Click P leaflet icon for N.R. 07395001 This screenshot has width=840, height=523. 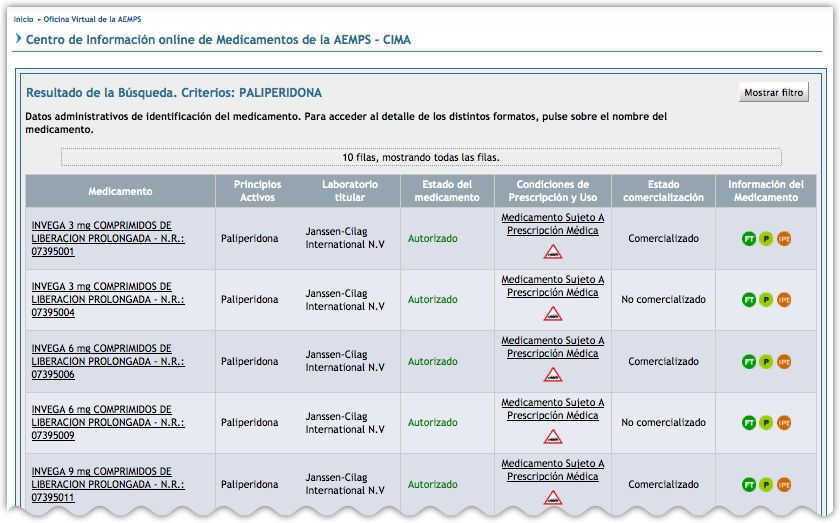point(766,239)
